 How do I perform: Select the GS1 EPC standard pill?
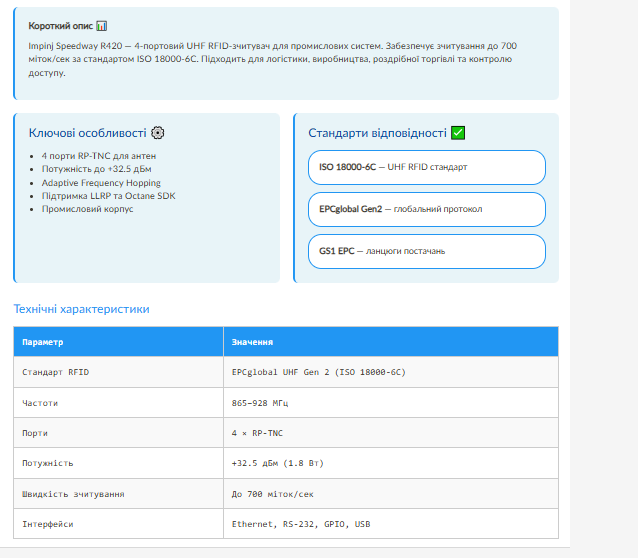pos(426,251)
